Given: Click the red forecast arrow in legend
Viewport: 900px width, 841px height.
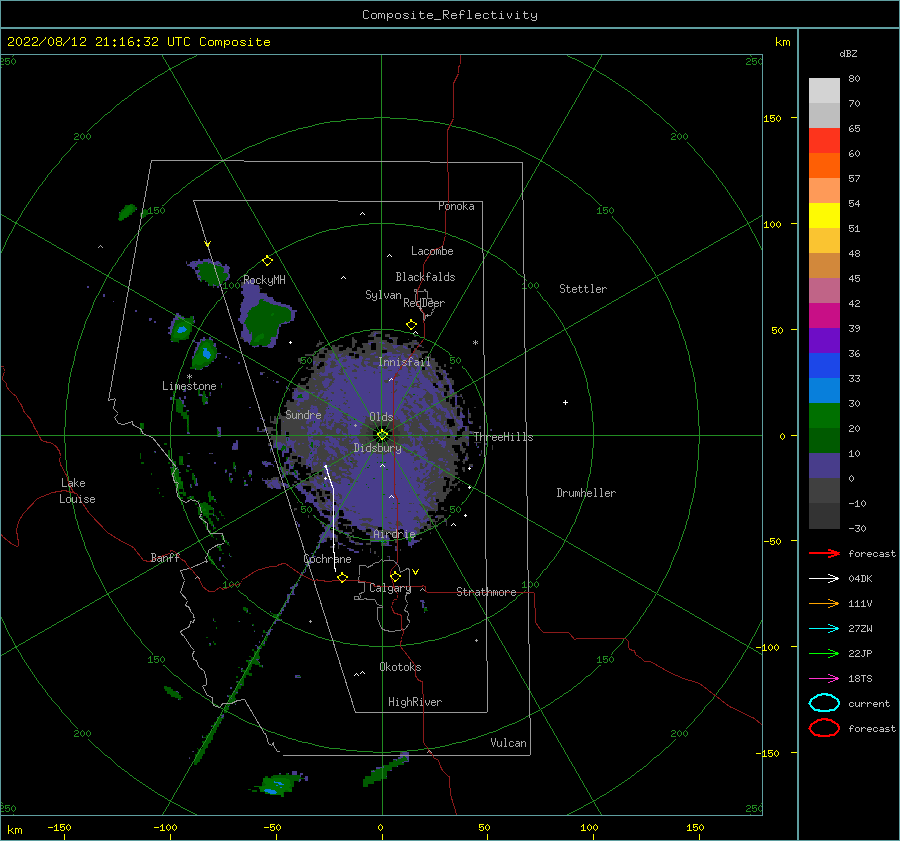Looking at the screenshot, I should [x=824, y=553].
